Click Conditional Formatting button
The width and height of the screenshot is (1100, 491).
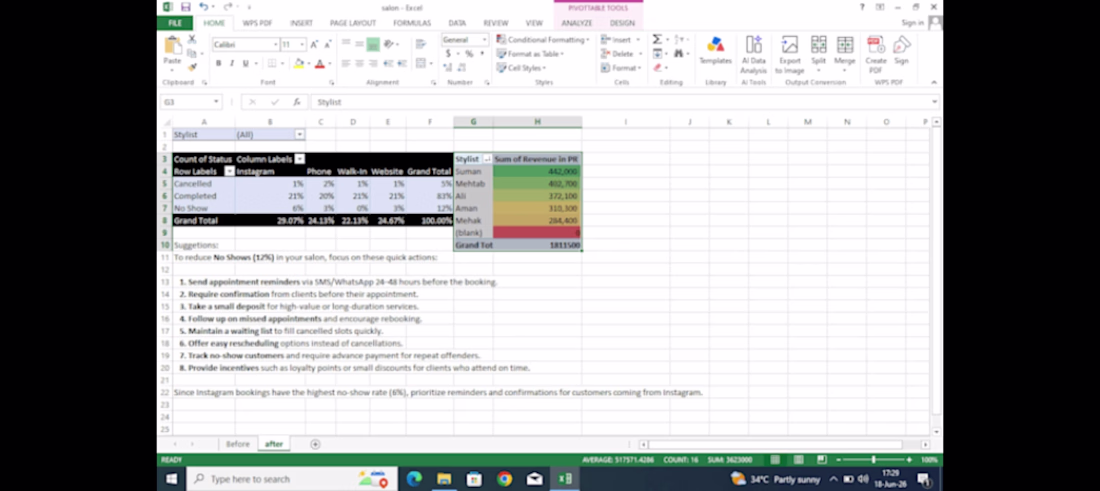(542, 40)
